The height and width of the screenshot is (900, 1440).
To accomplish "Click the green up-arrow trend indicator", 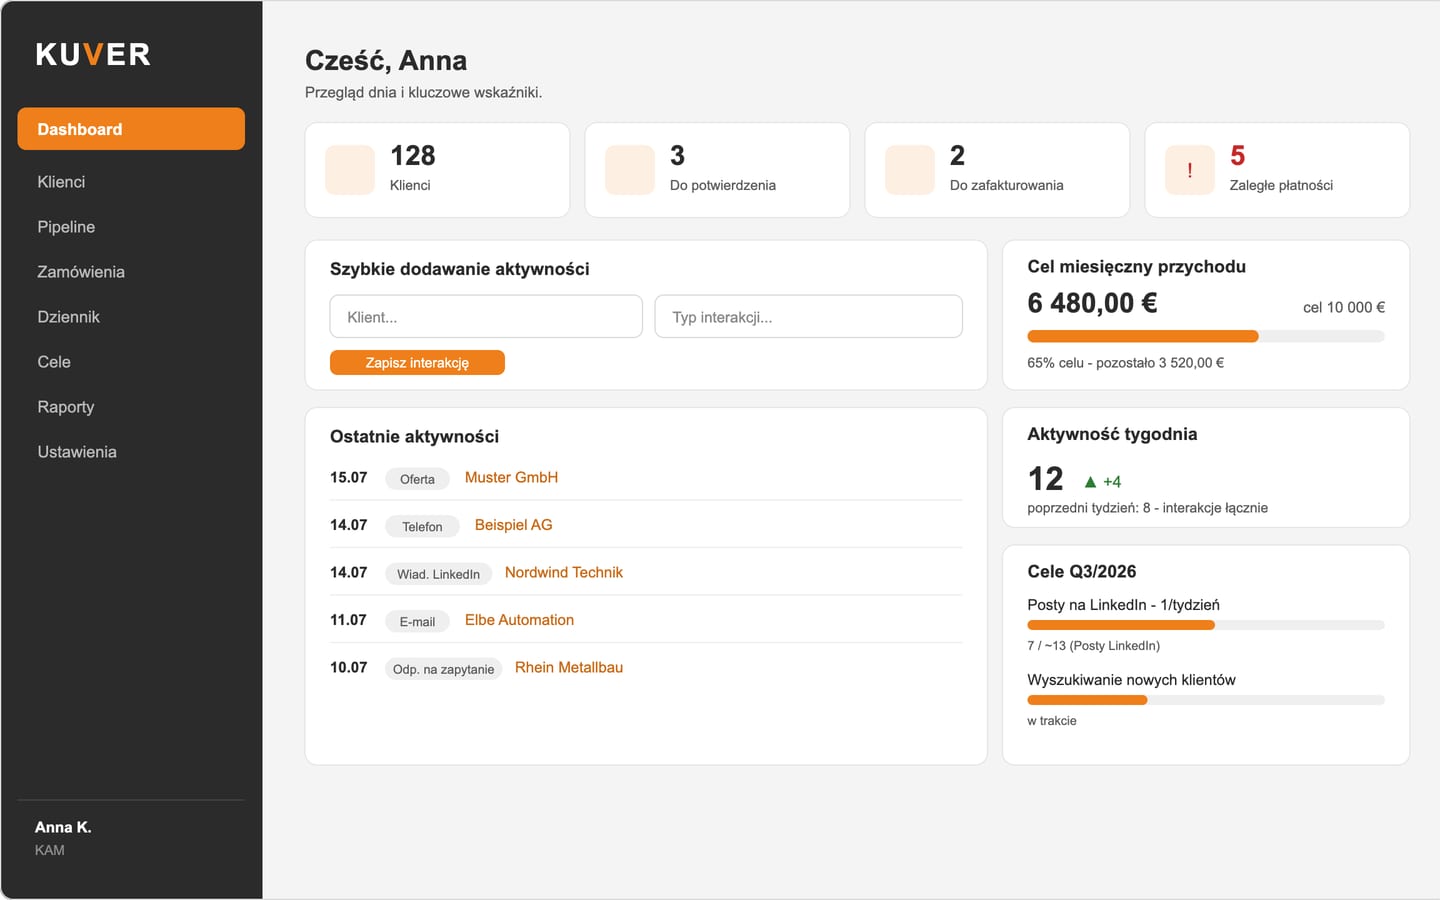I will point(1090,482).
